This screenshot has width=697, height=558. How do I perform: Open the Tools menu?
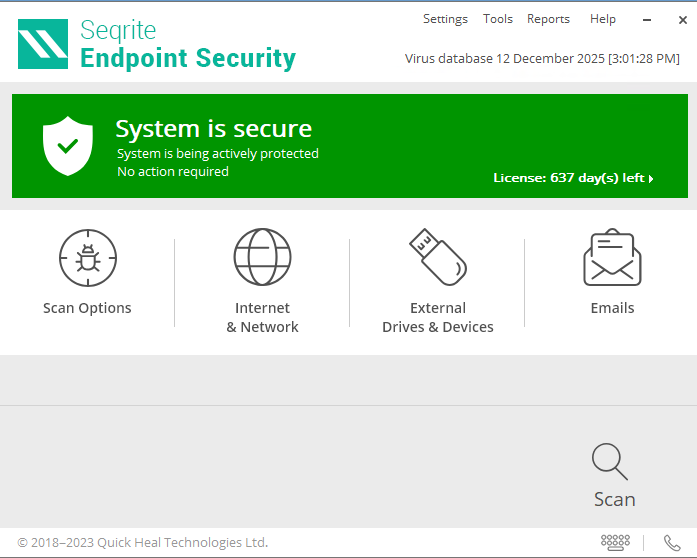pos(497,19)
